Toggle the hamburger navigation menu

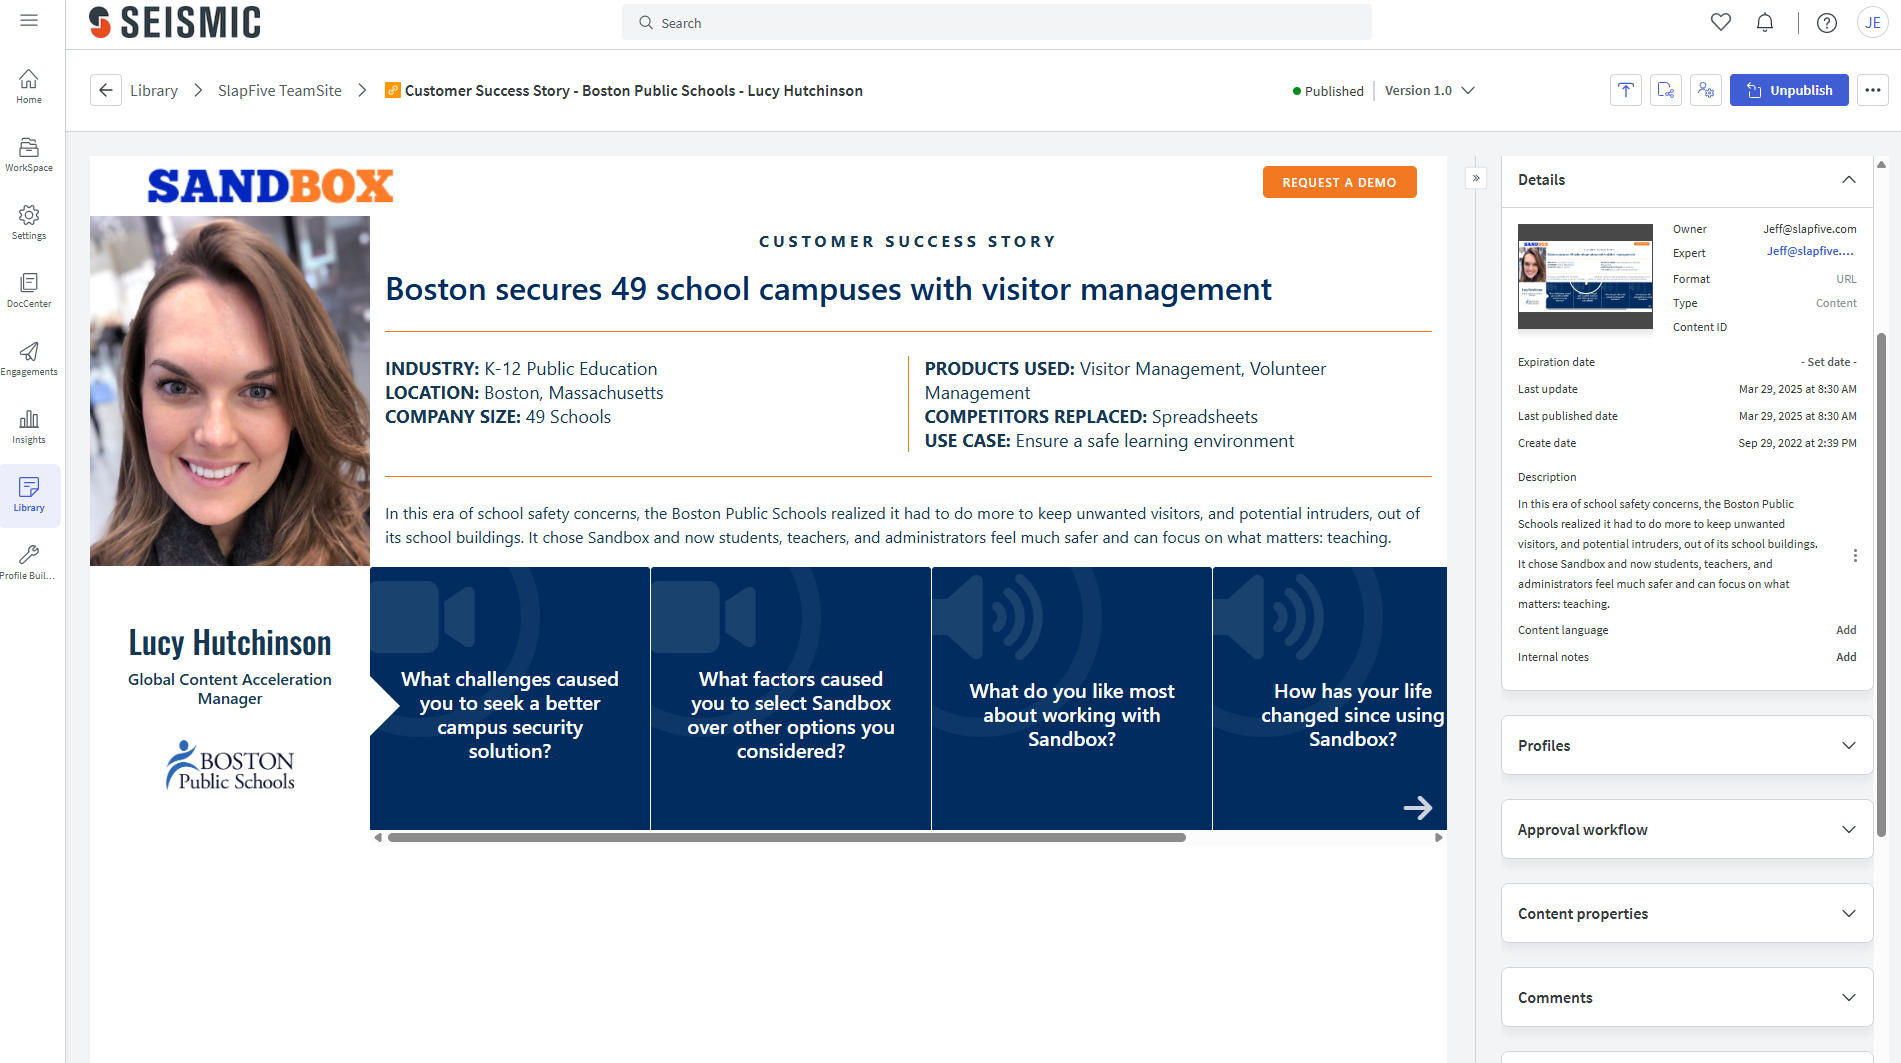click(29, 20)
